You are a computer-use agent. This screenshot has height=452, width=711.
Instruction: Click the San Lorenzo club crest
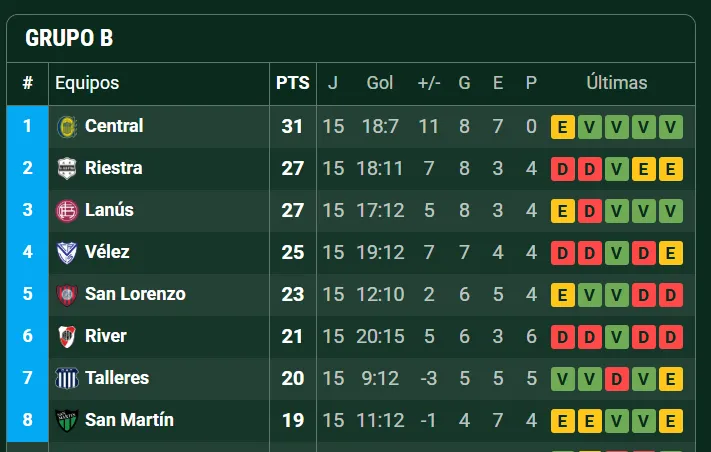coord(66,295)
